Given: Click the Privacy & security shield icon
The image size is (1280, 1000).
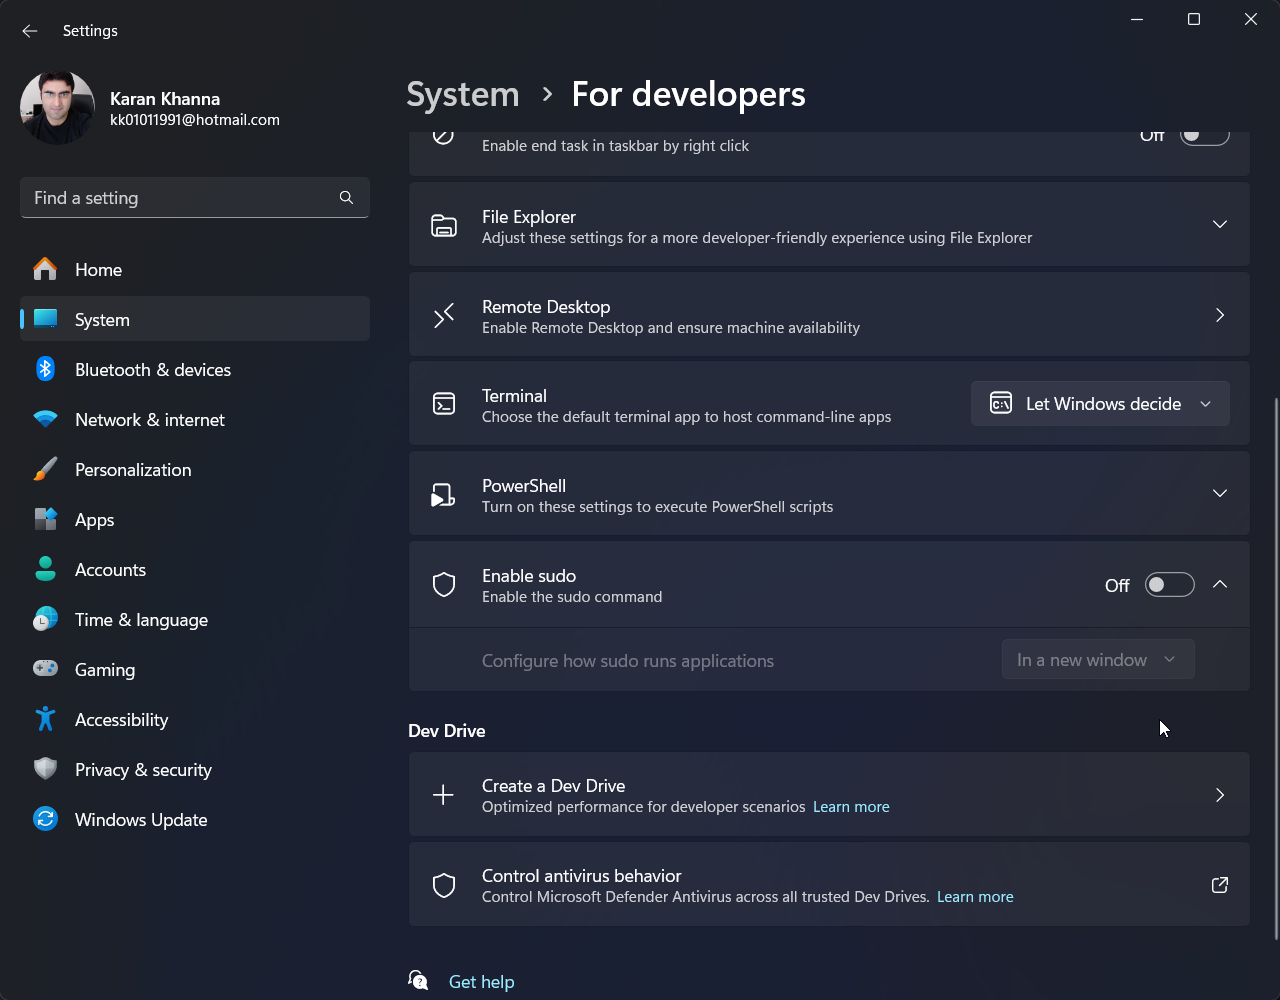Looking at the screenshot, I should point(45,769).
